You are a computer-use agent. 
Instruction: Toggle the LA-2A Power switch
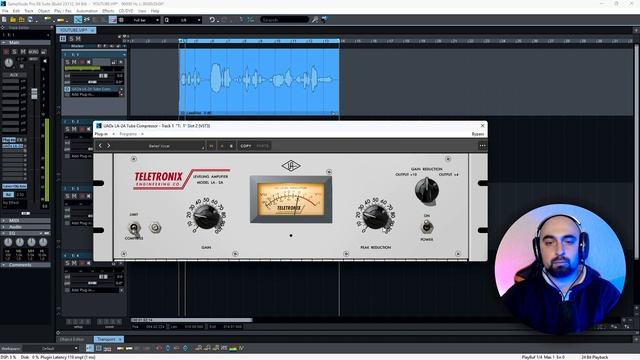click(427, 227)
